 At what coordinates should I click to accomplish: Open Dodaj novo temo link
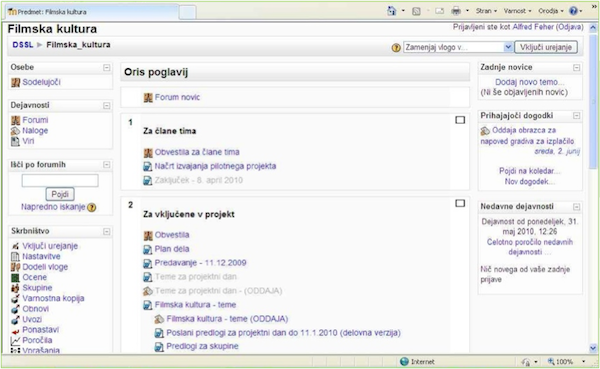530,82
